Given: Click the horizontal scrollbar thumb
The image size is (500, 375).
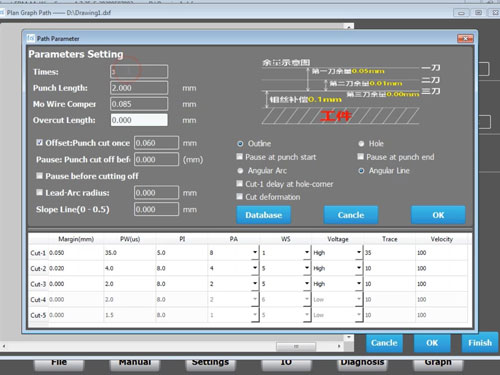Looking at the screenshot, I should (x=296, y=347).
